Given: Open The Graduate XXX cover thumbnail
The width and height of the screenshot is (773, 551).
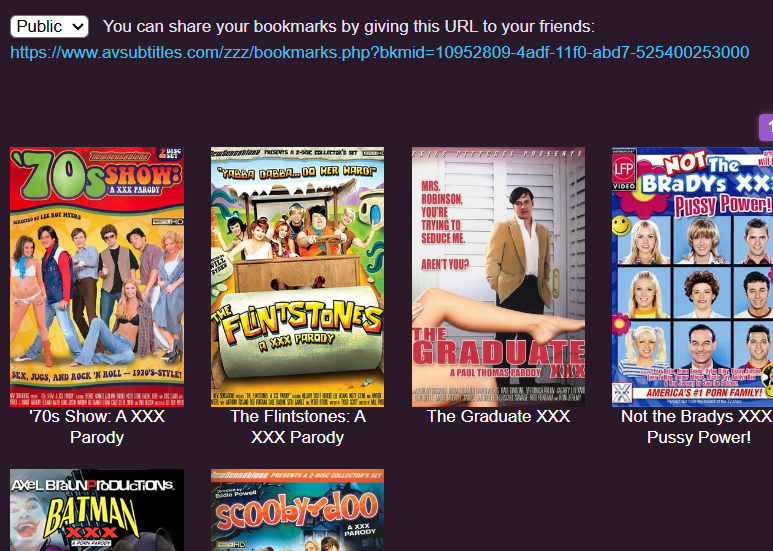Looking at the screenshot, I should coord(498,276).
